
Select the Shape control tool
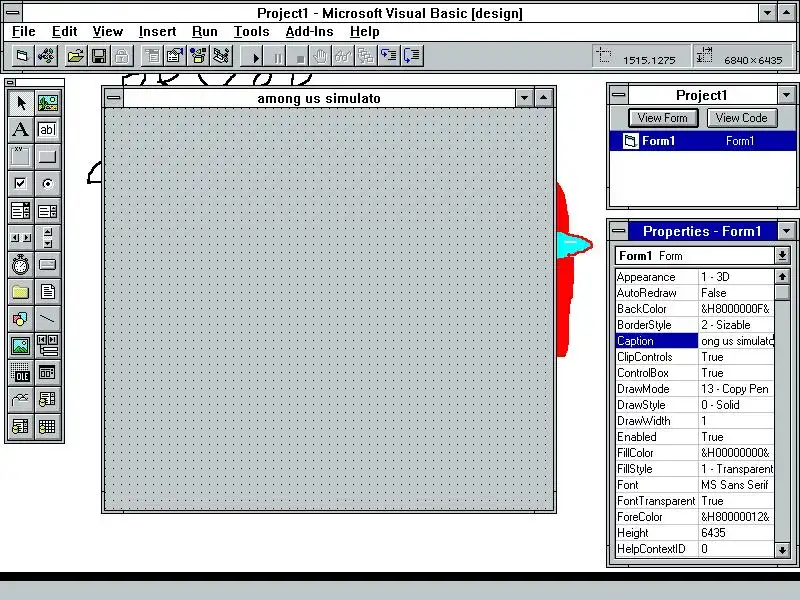click(x=20, y=319)
